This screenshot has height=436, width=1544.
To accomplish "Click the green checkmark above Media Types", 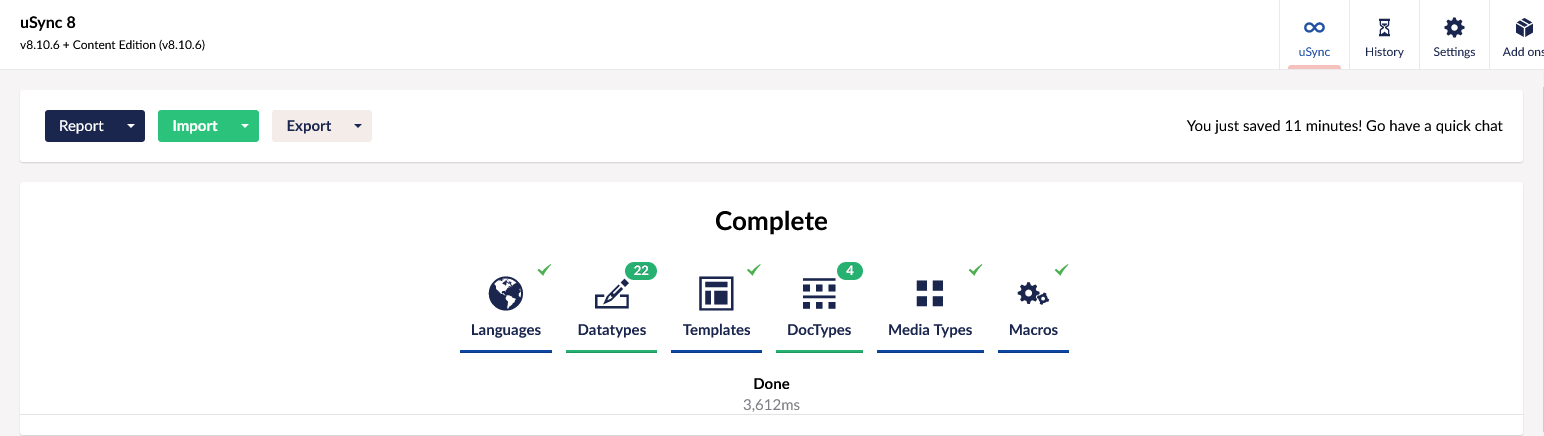I will click(x=976, y=270).
